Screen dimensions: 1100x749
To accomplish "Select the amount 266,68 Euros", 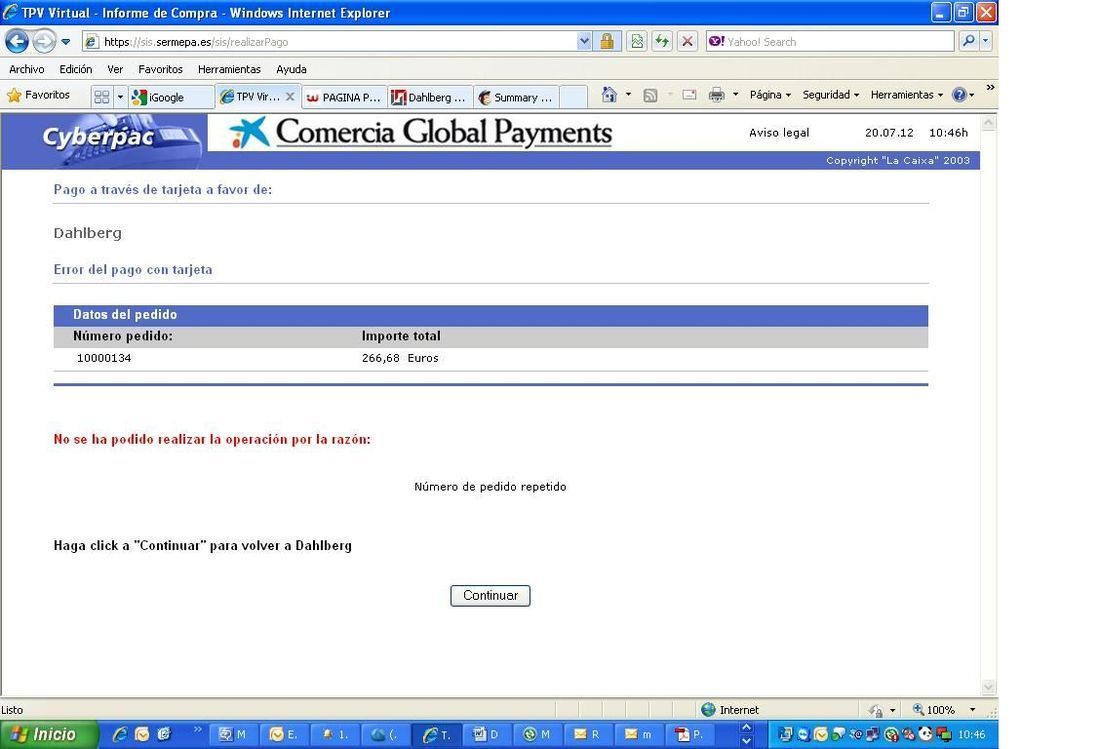I will (400, 358).
